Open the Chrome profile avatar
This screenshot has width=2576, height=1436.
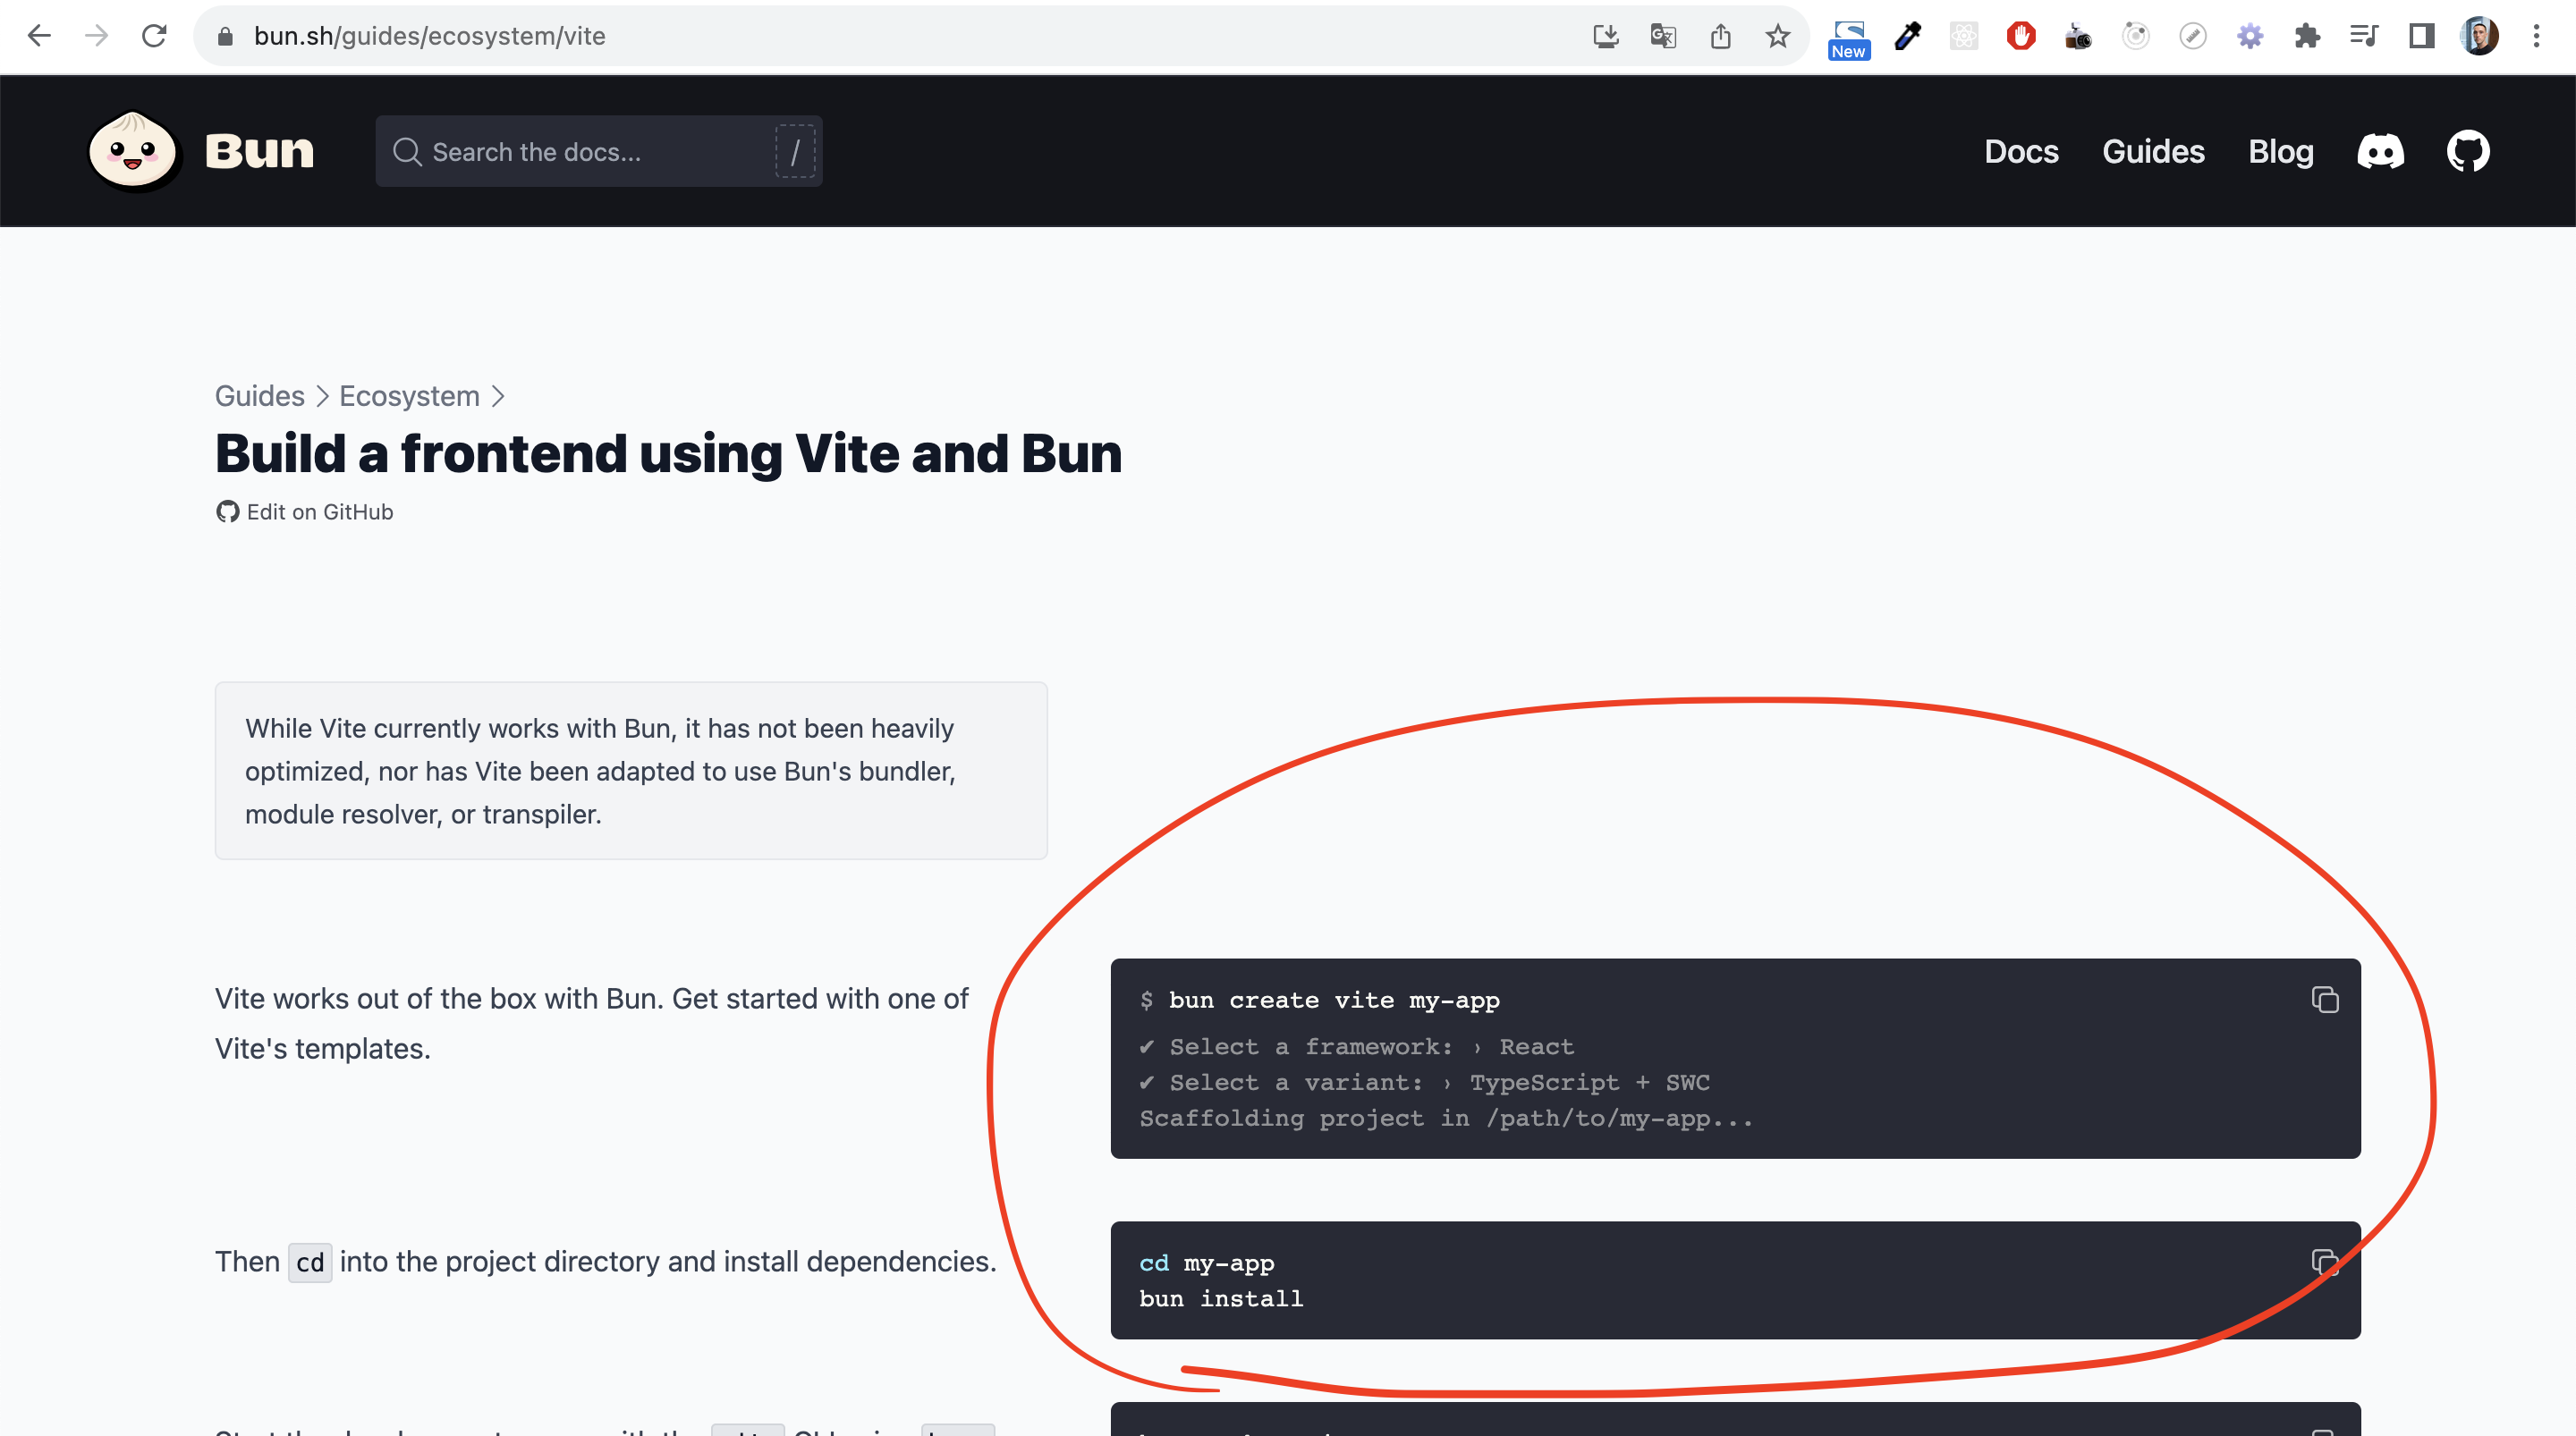[2479, 36]
